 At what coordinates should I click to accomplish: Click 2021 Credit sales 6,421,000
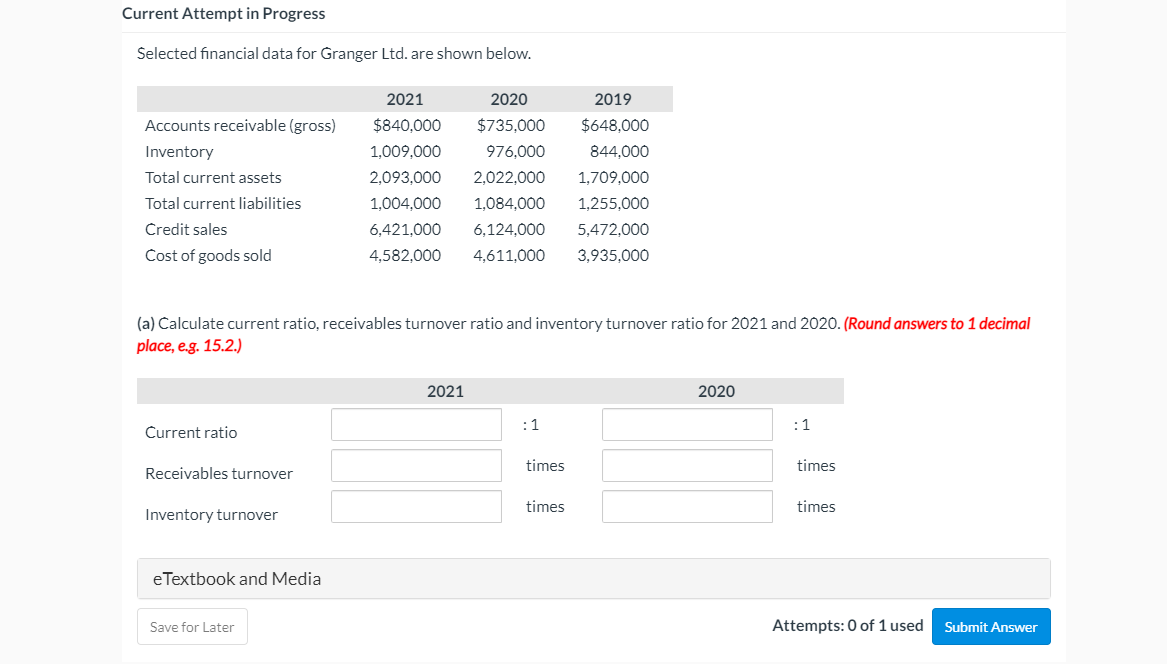405,229
